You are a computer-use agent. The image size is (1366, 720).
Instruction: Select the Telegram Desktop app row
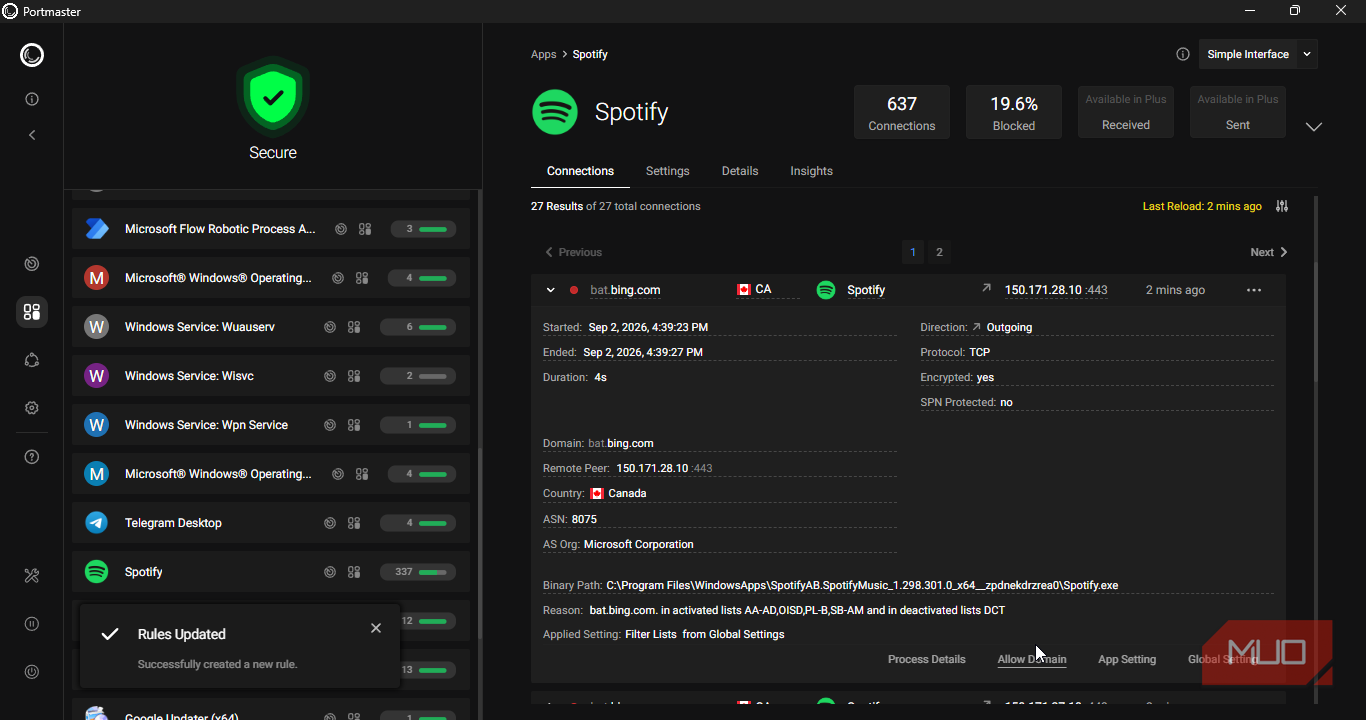click(x=271, y=523)
